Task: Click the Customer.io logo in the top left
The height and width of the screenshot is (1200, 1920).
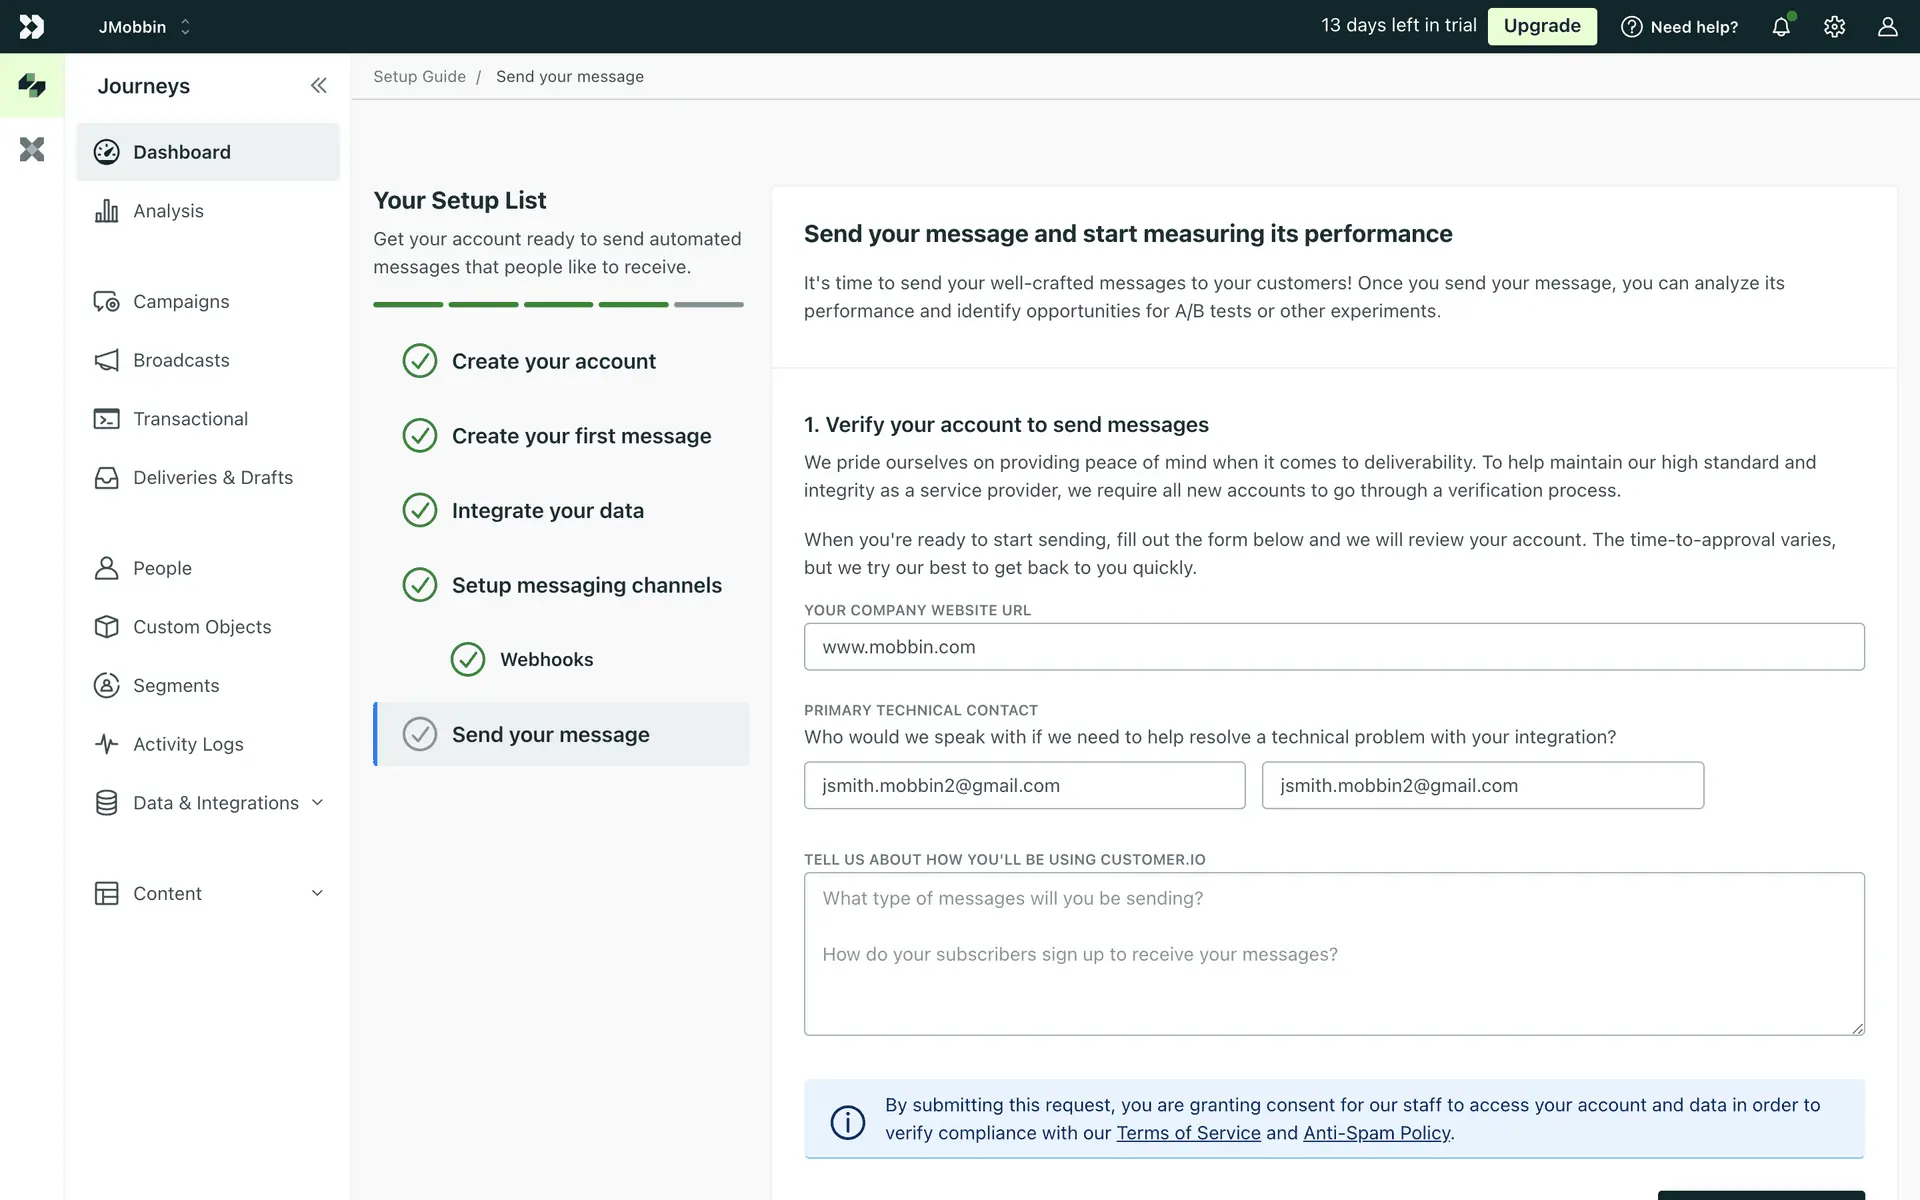Action: point(32,27)
